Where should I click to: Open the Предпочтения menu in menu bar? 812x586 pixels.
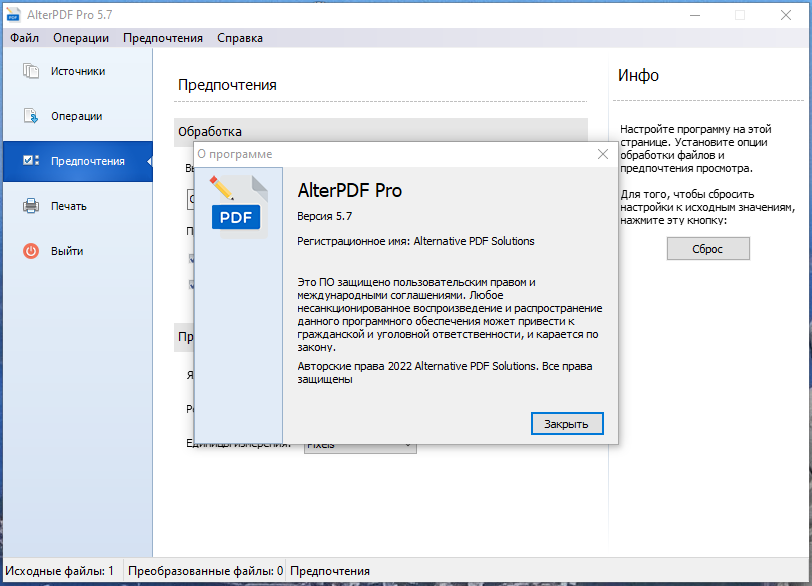(x=163, y=38)
